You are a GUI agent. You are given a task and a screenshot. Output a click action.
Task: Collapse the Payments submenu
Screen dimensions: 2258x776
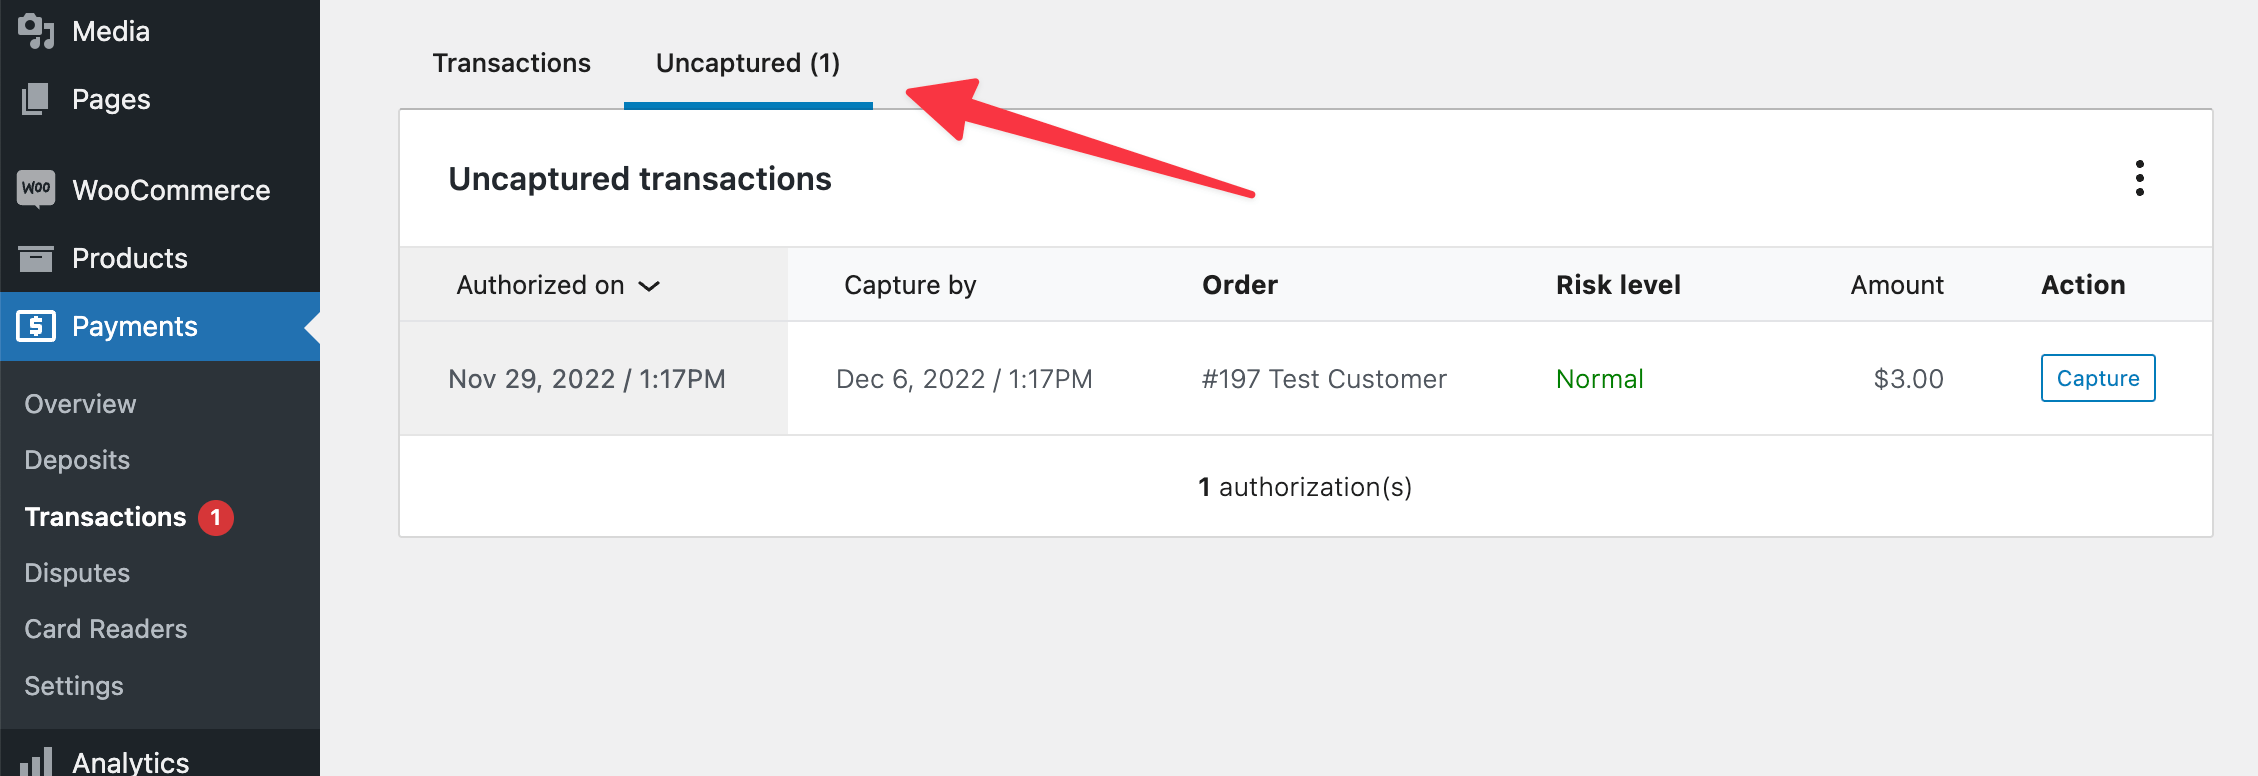pyautogui.click(x=134, y=326)
